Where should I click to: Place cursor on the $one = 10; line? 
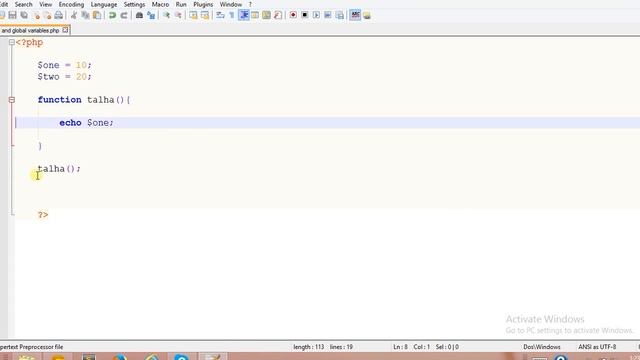[x=64, y=65]
